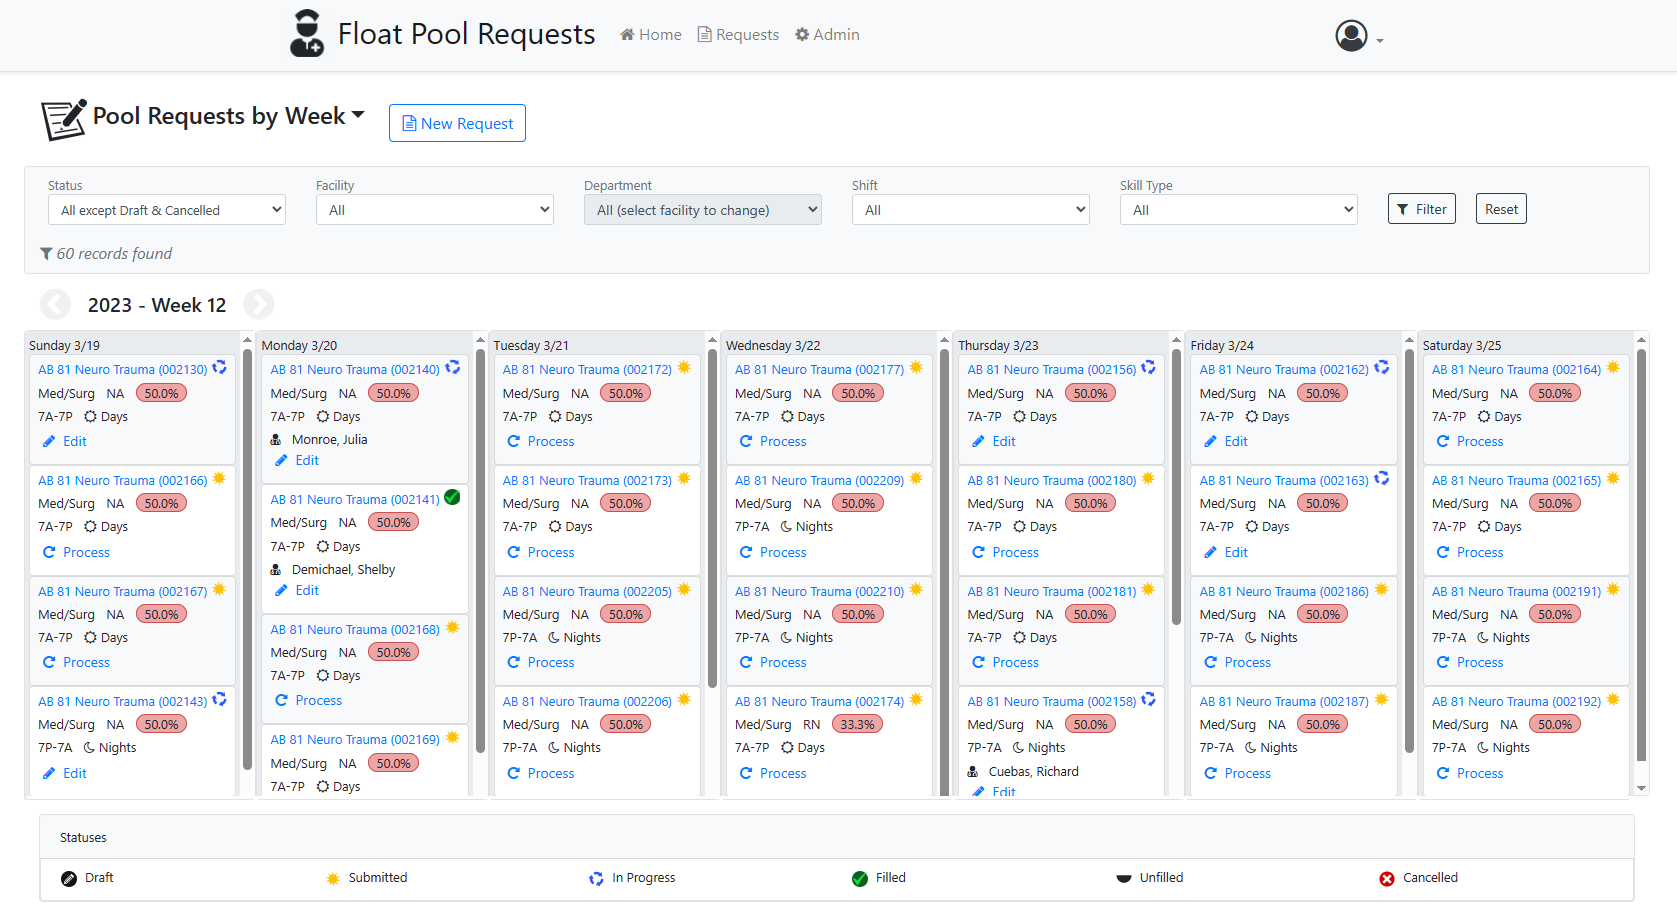The image size is (1677, 923).
Task: Click In Progress icon on request 002163
Action: pyautogui.click(x=1381, y=479)
